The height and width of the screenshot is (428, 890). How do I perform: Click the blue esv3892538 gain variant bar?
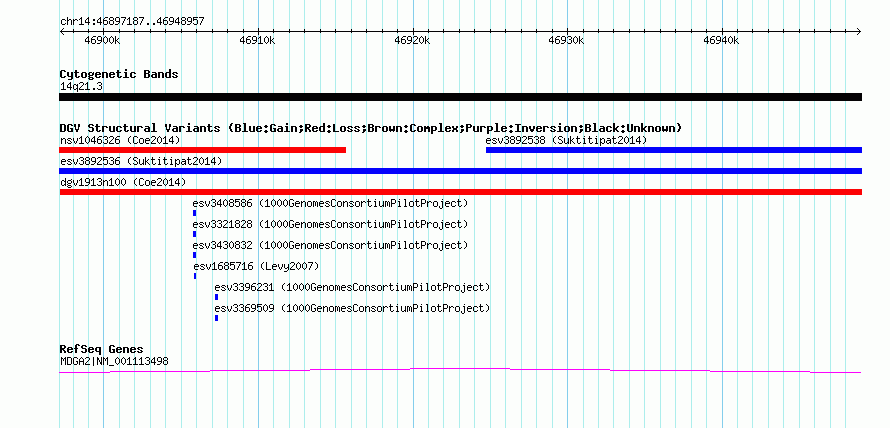674,150
